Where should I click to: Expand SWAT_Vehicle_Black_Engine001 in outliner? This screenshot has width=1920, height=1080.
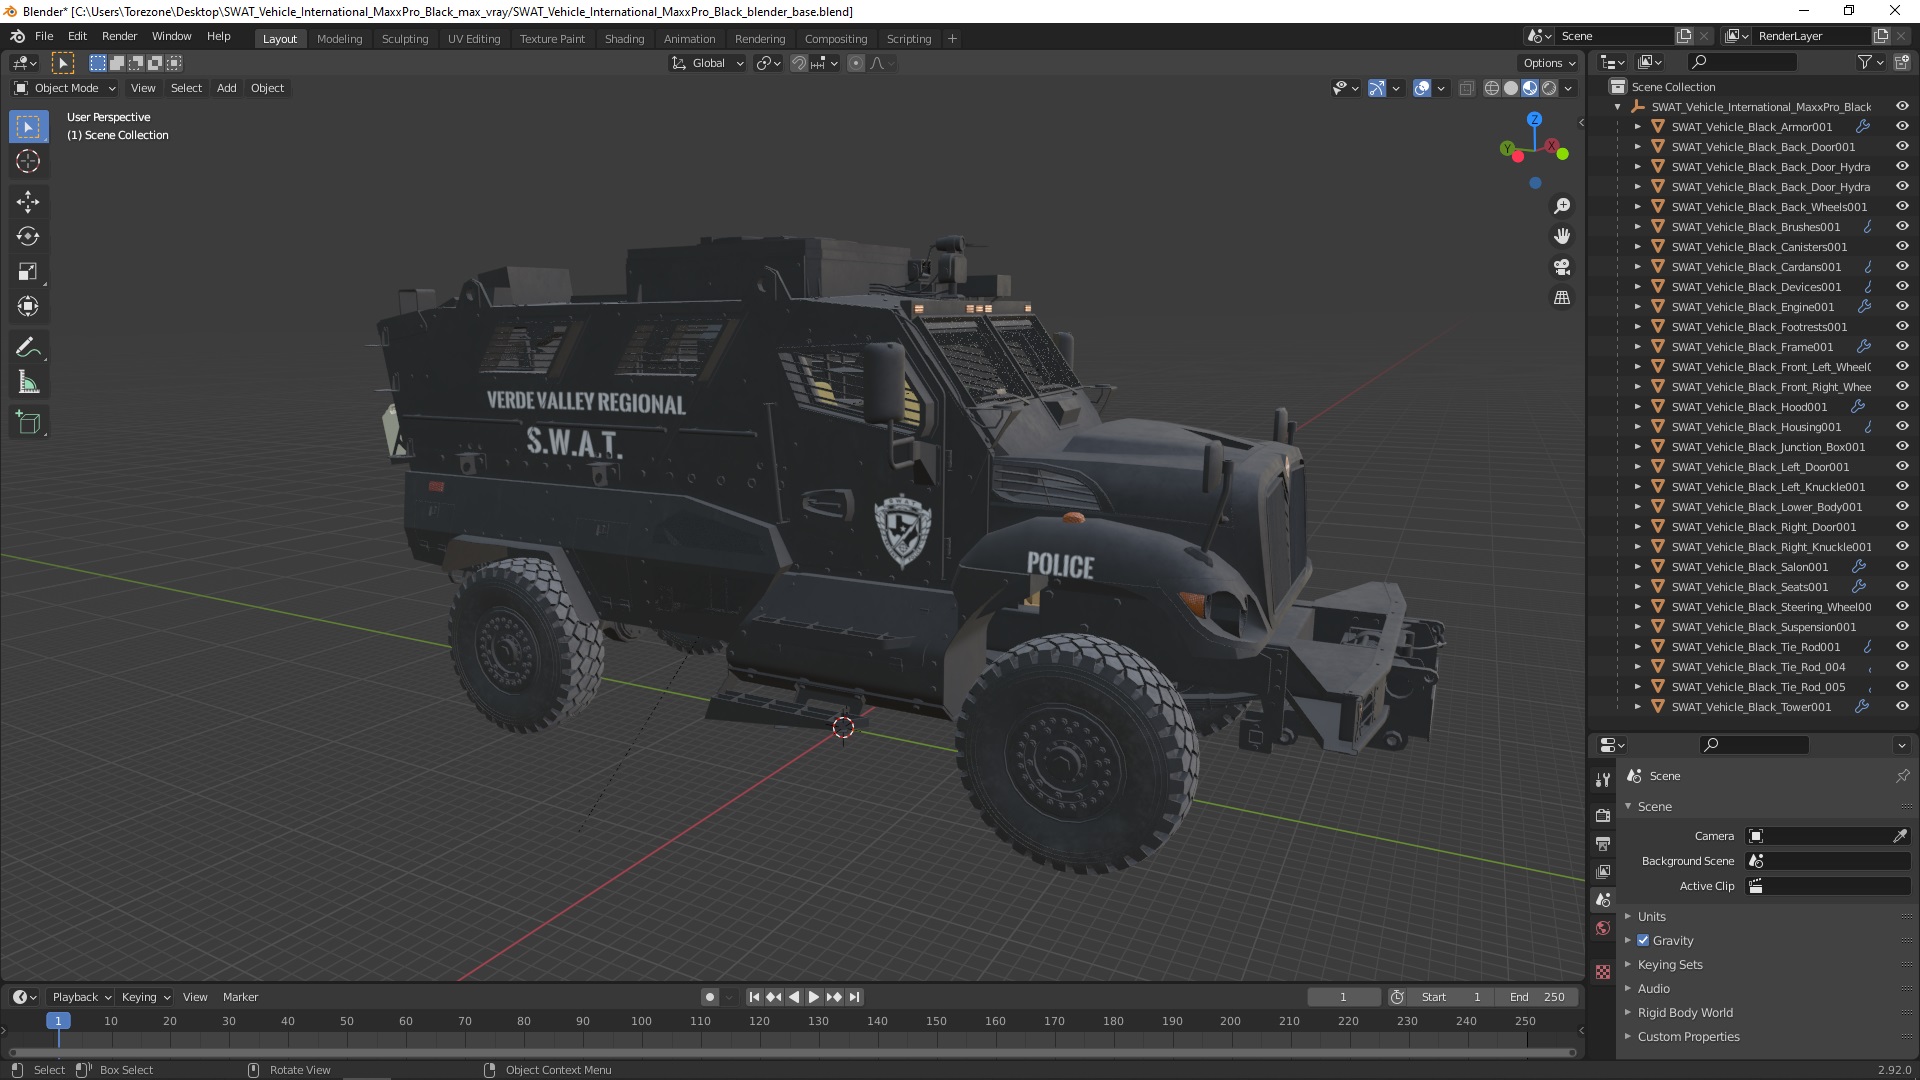point(1637,307)
